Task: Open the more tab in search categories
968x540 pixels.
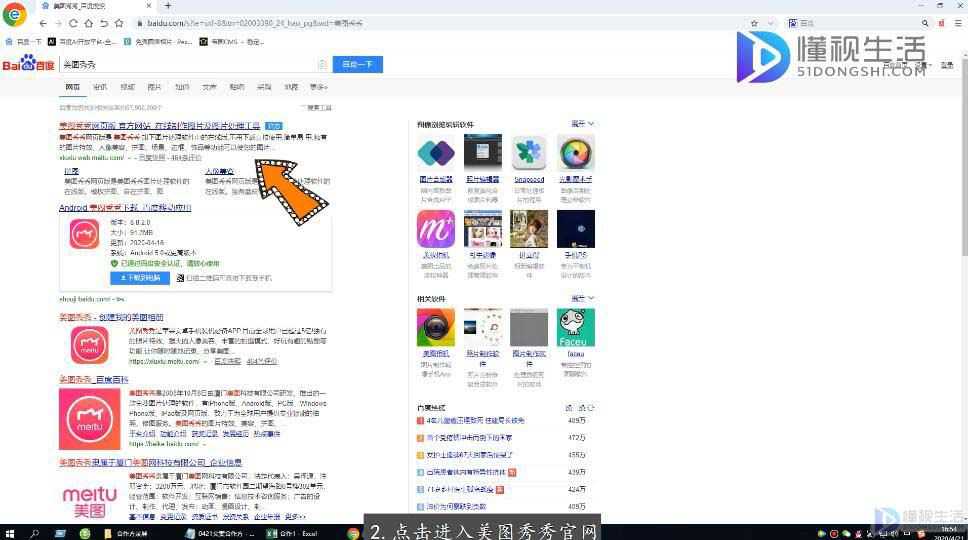Action: (x=319, y=87)
